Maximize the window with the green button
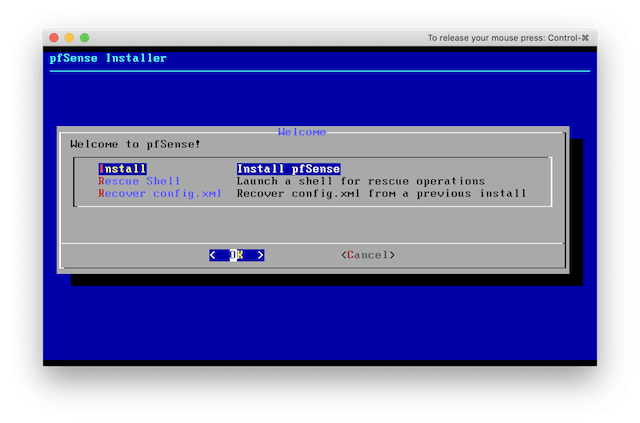 [84, 38]
